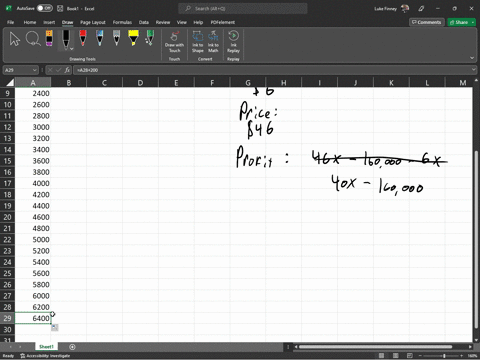Image resolution: width=480 pixels, height=360 pixels.
Task: Open the Data tab
Action: tap(144, 22)
